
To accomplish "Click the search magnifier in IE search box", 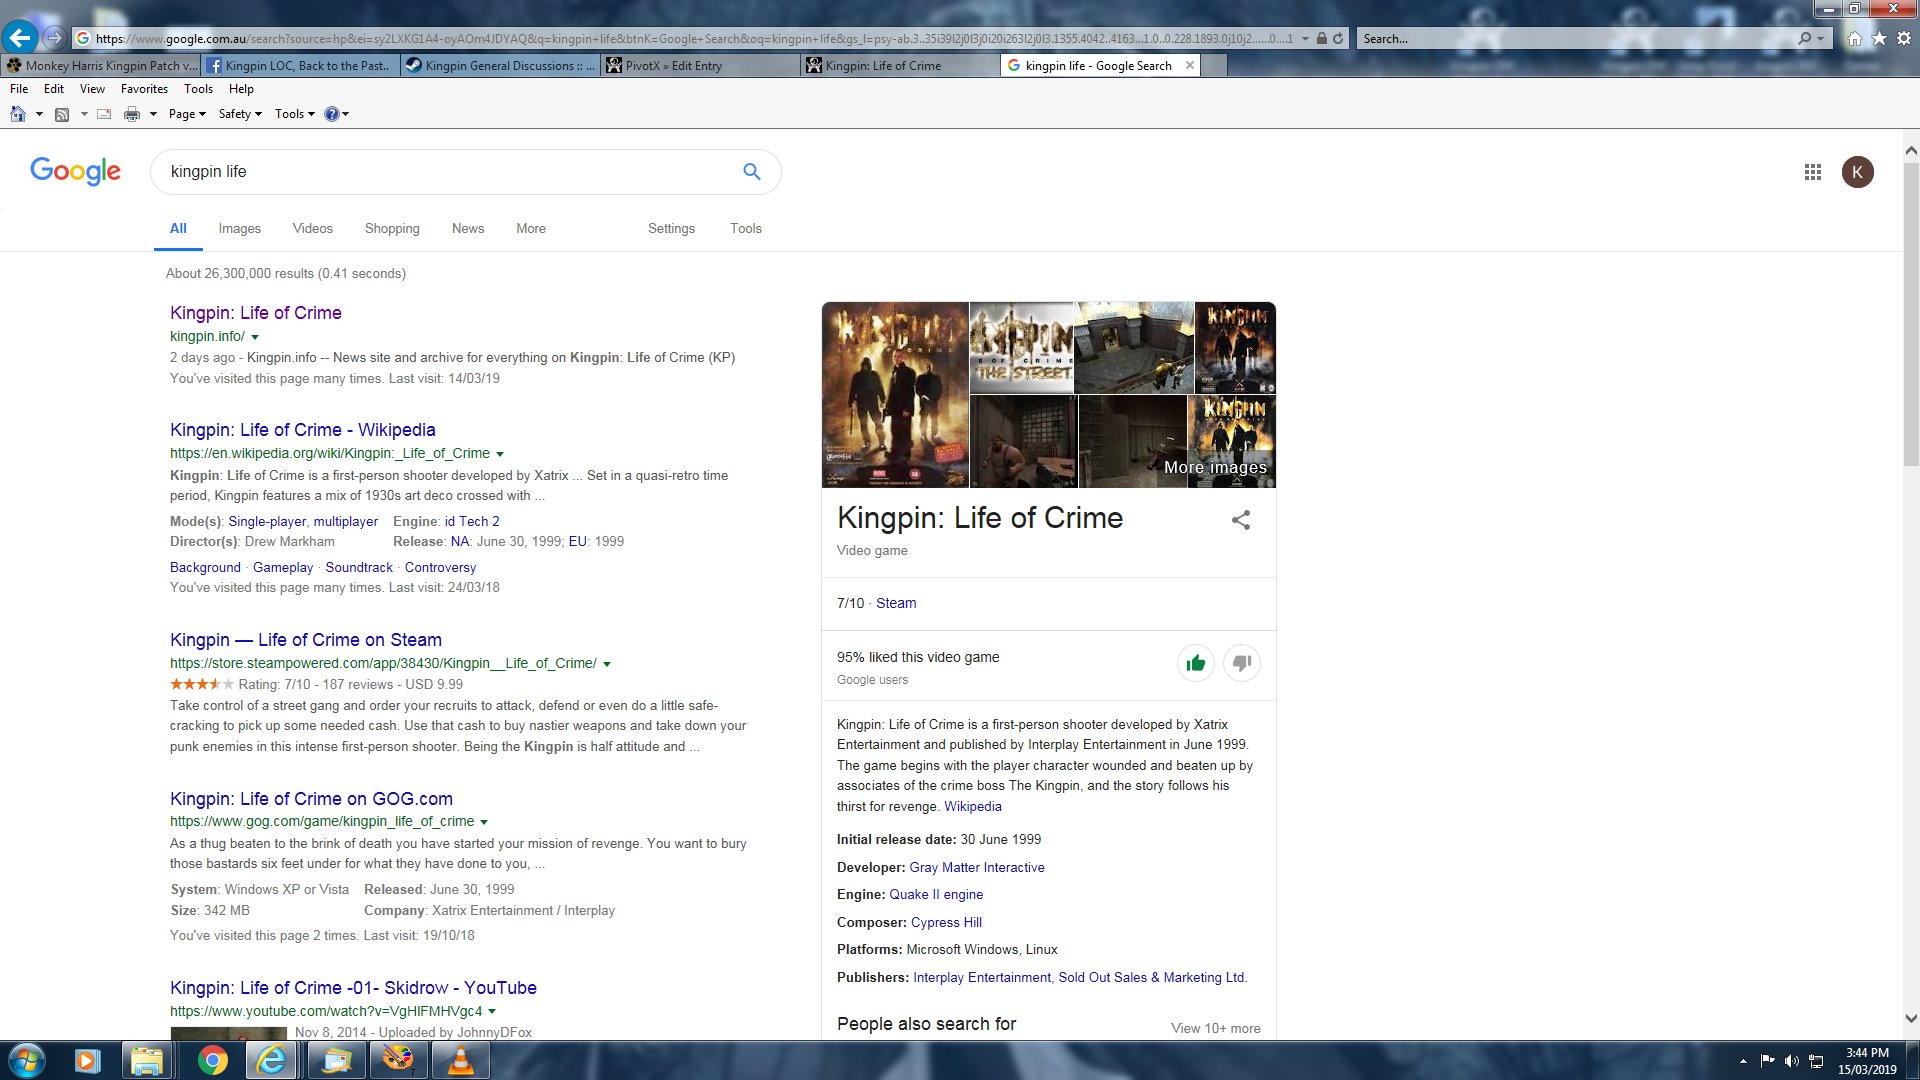I will click(x=1804, y=38).
